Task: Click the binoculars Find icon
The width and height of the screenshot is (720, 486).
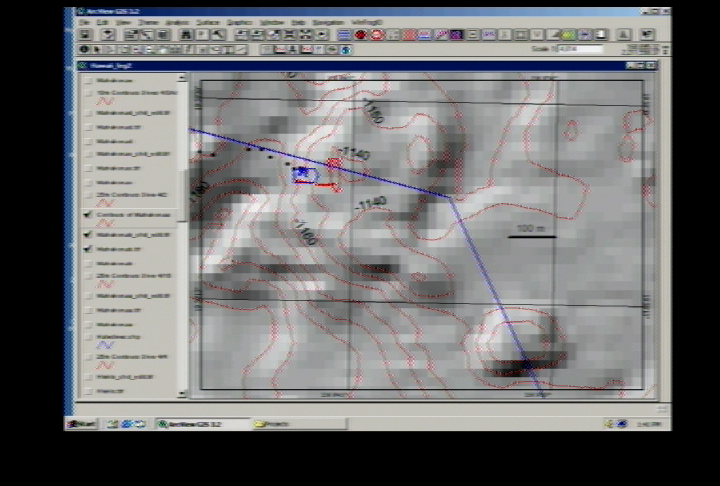Action: [x=186, y=35]
